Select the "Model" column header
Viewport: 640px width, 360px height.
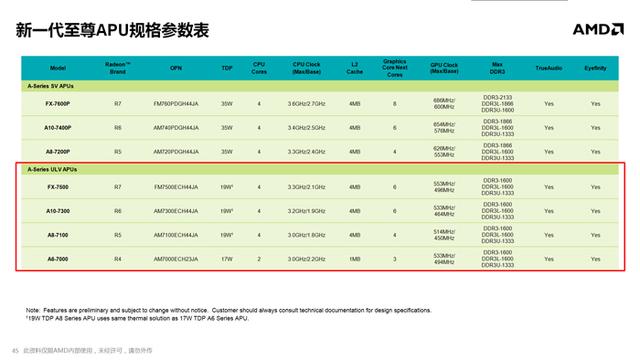pyautogui.click(x=58, y=68)
